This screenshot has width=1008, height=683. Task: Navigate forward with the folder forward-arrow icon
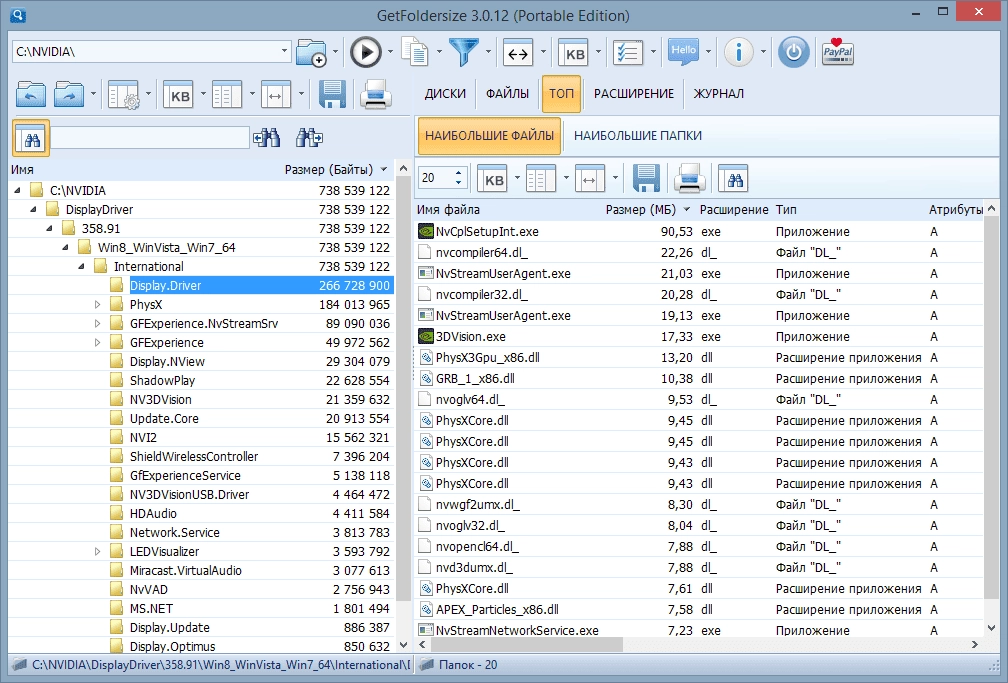pyautogui.click(x=69, y=95)
